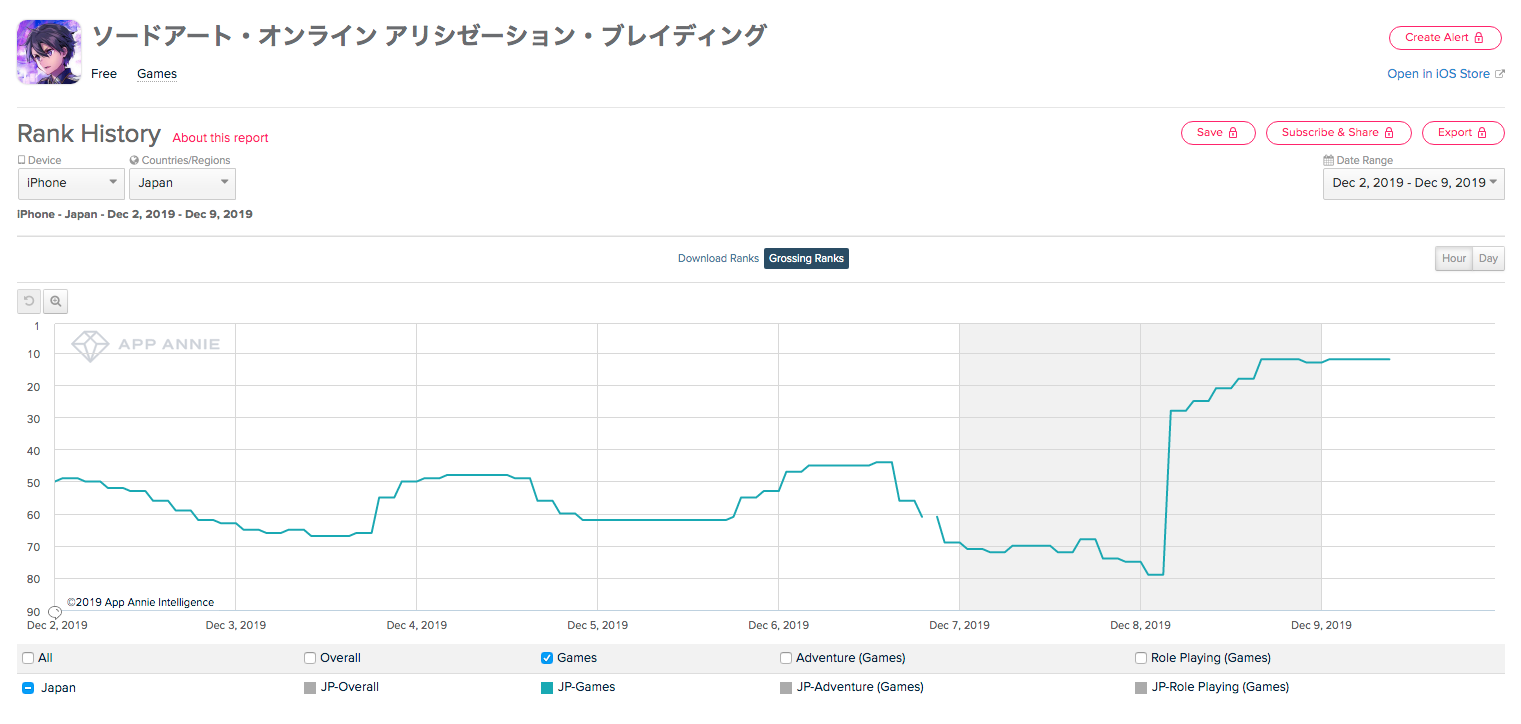Select the Hour granularity toggle
1521x724 pixels.
pos(1454,259)
